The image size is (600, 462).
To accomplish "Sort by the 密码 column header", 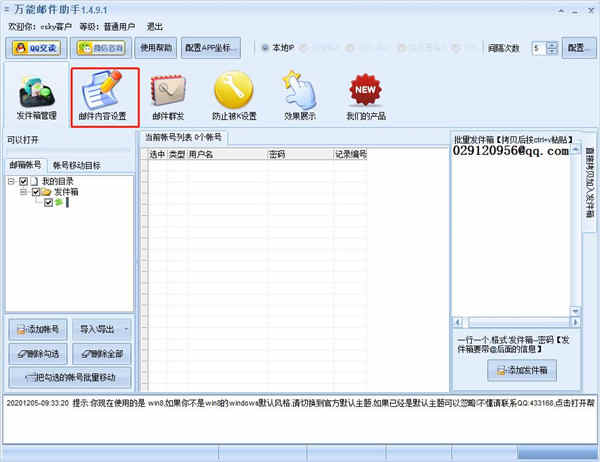I will 300,154.
